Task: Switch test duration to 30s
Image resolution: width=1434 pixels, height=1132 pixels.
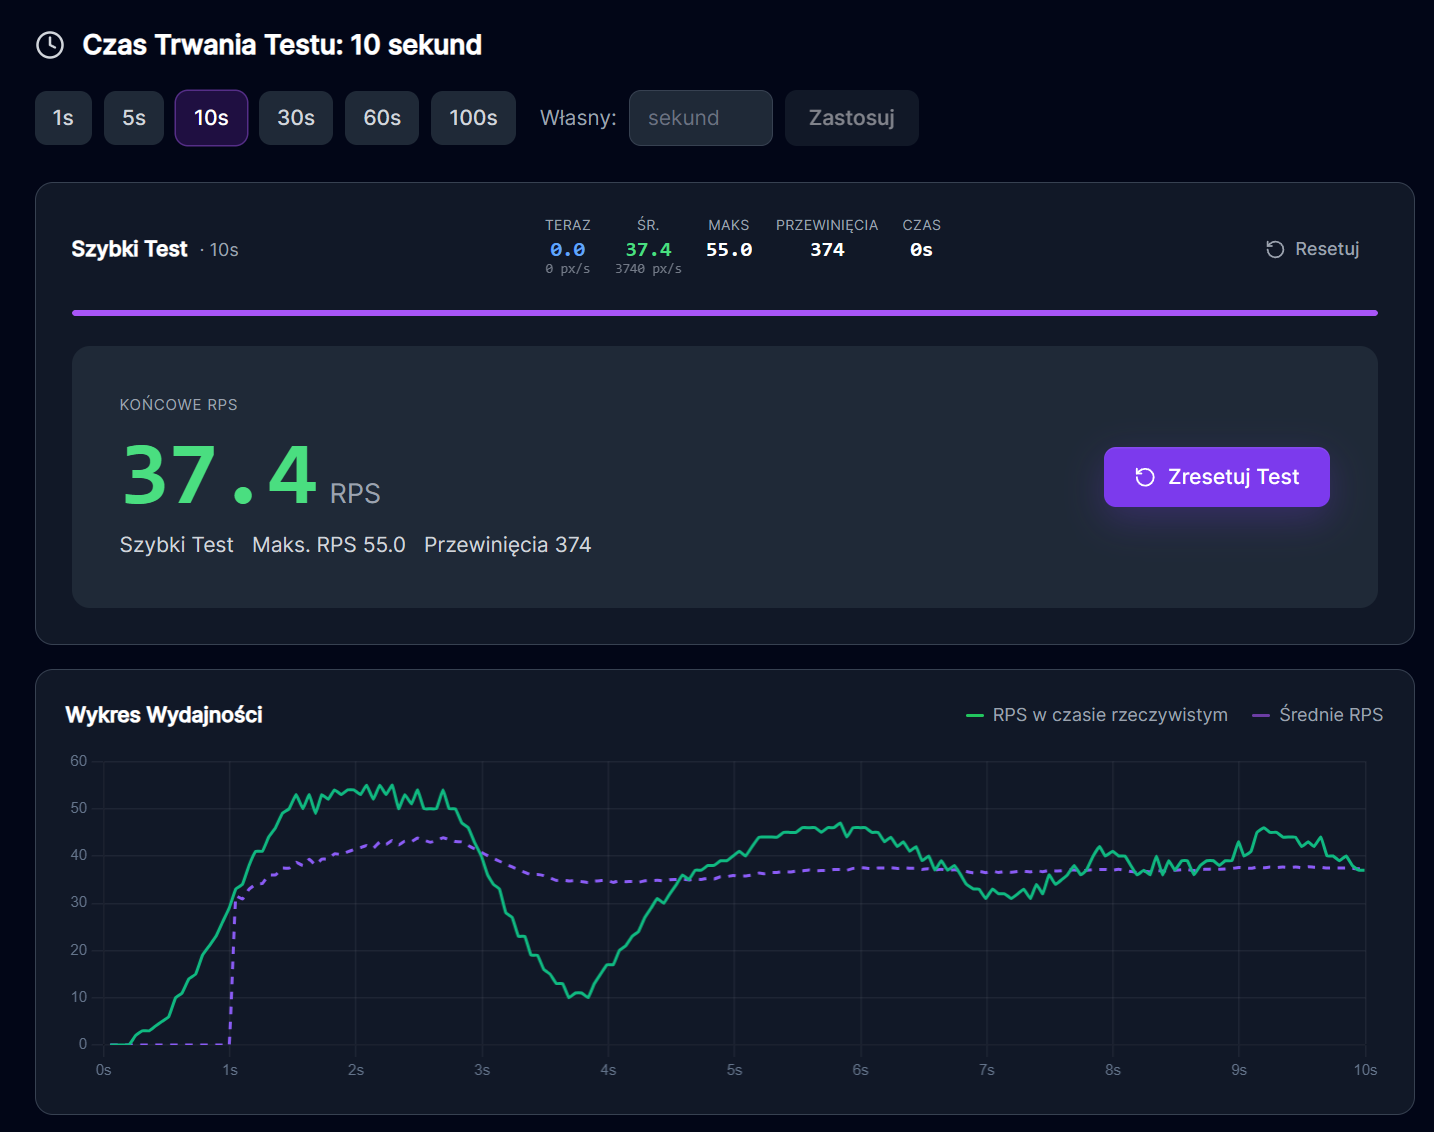Action: click(296, 118)
